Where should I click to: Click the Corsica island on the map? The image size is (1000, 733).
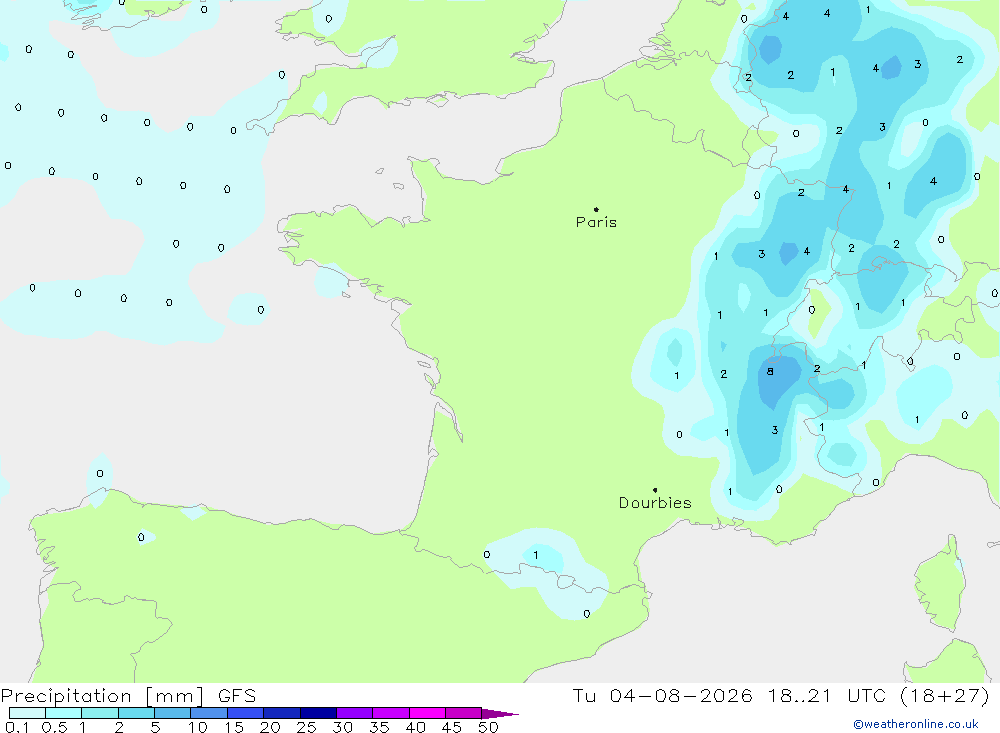(941, 584)
